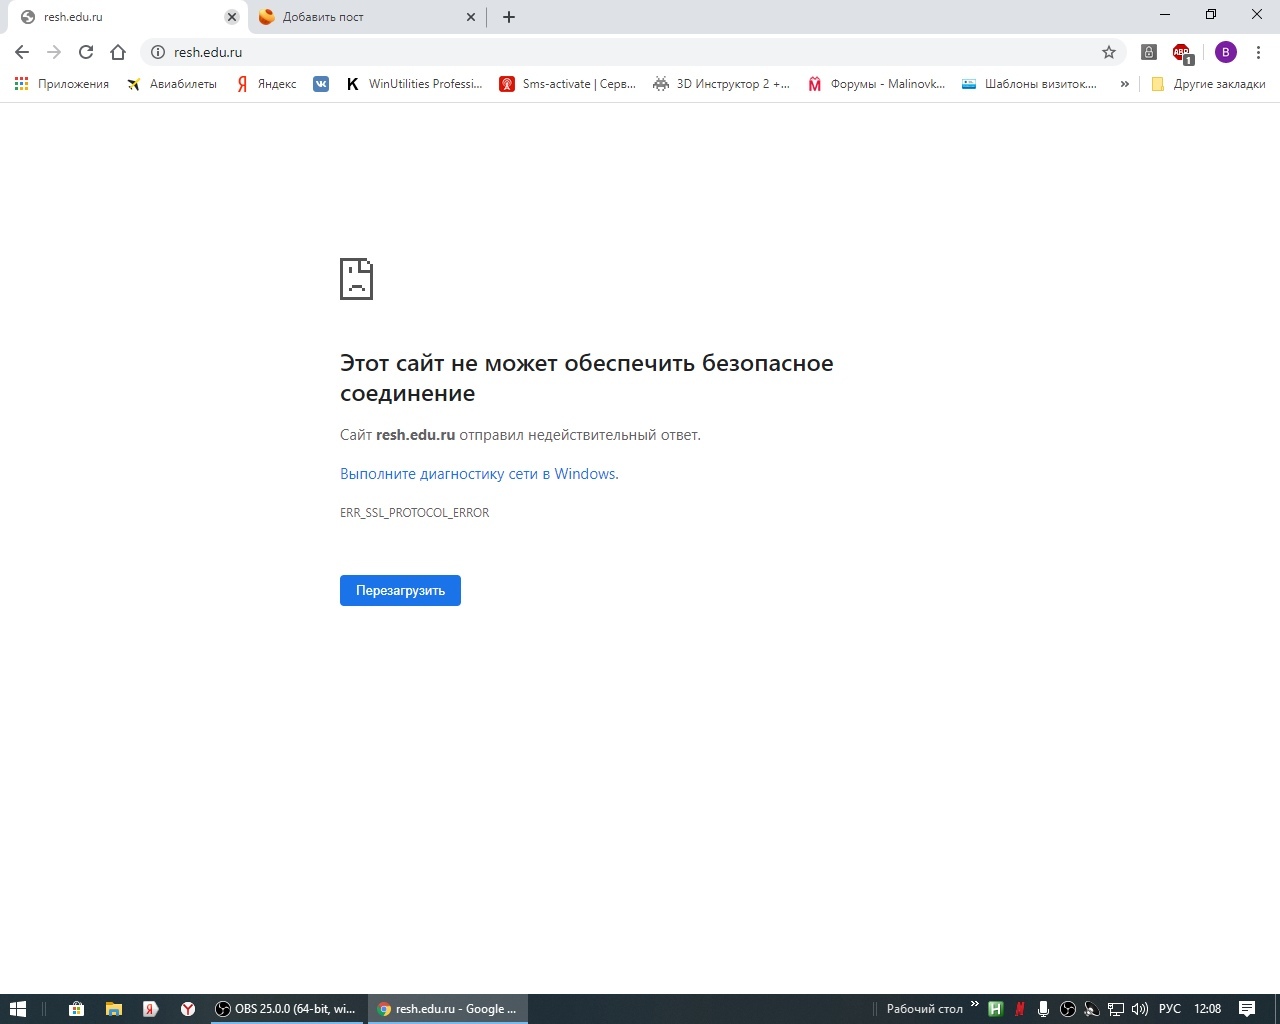Open the microphone tray icon
This screenshot has width=1280, height=1024.
1043,1009
